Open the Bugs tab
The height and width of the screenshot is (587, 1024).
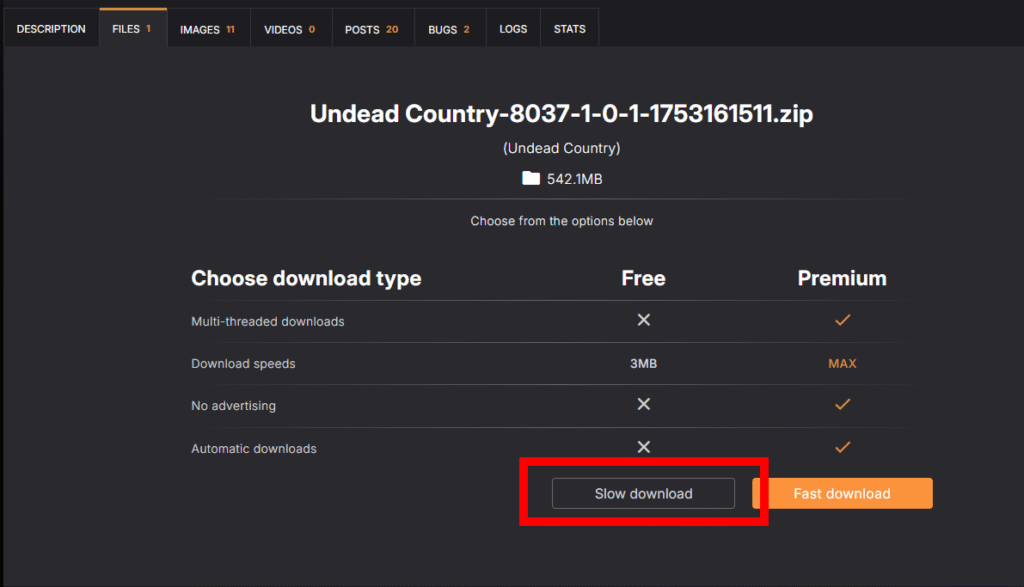[449, 29]
